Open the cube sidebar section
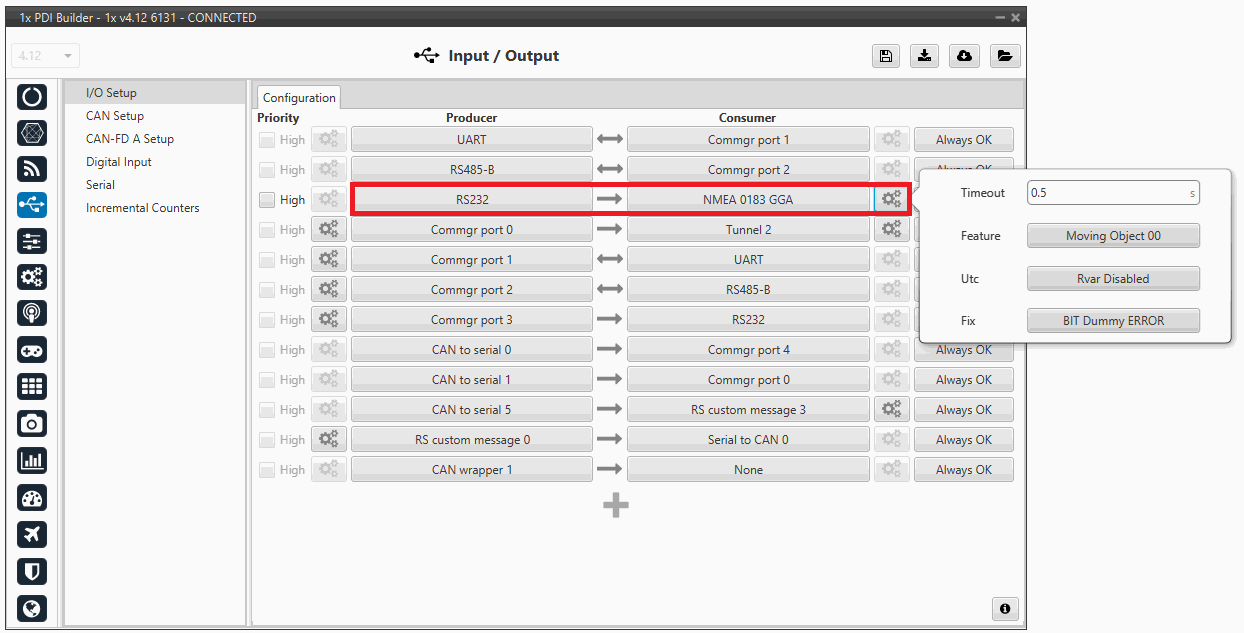This screenshot has width=1244, height=633. [x=32, y=133]
